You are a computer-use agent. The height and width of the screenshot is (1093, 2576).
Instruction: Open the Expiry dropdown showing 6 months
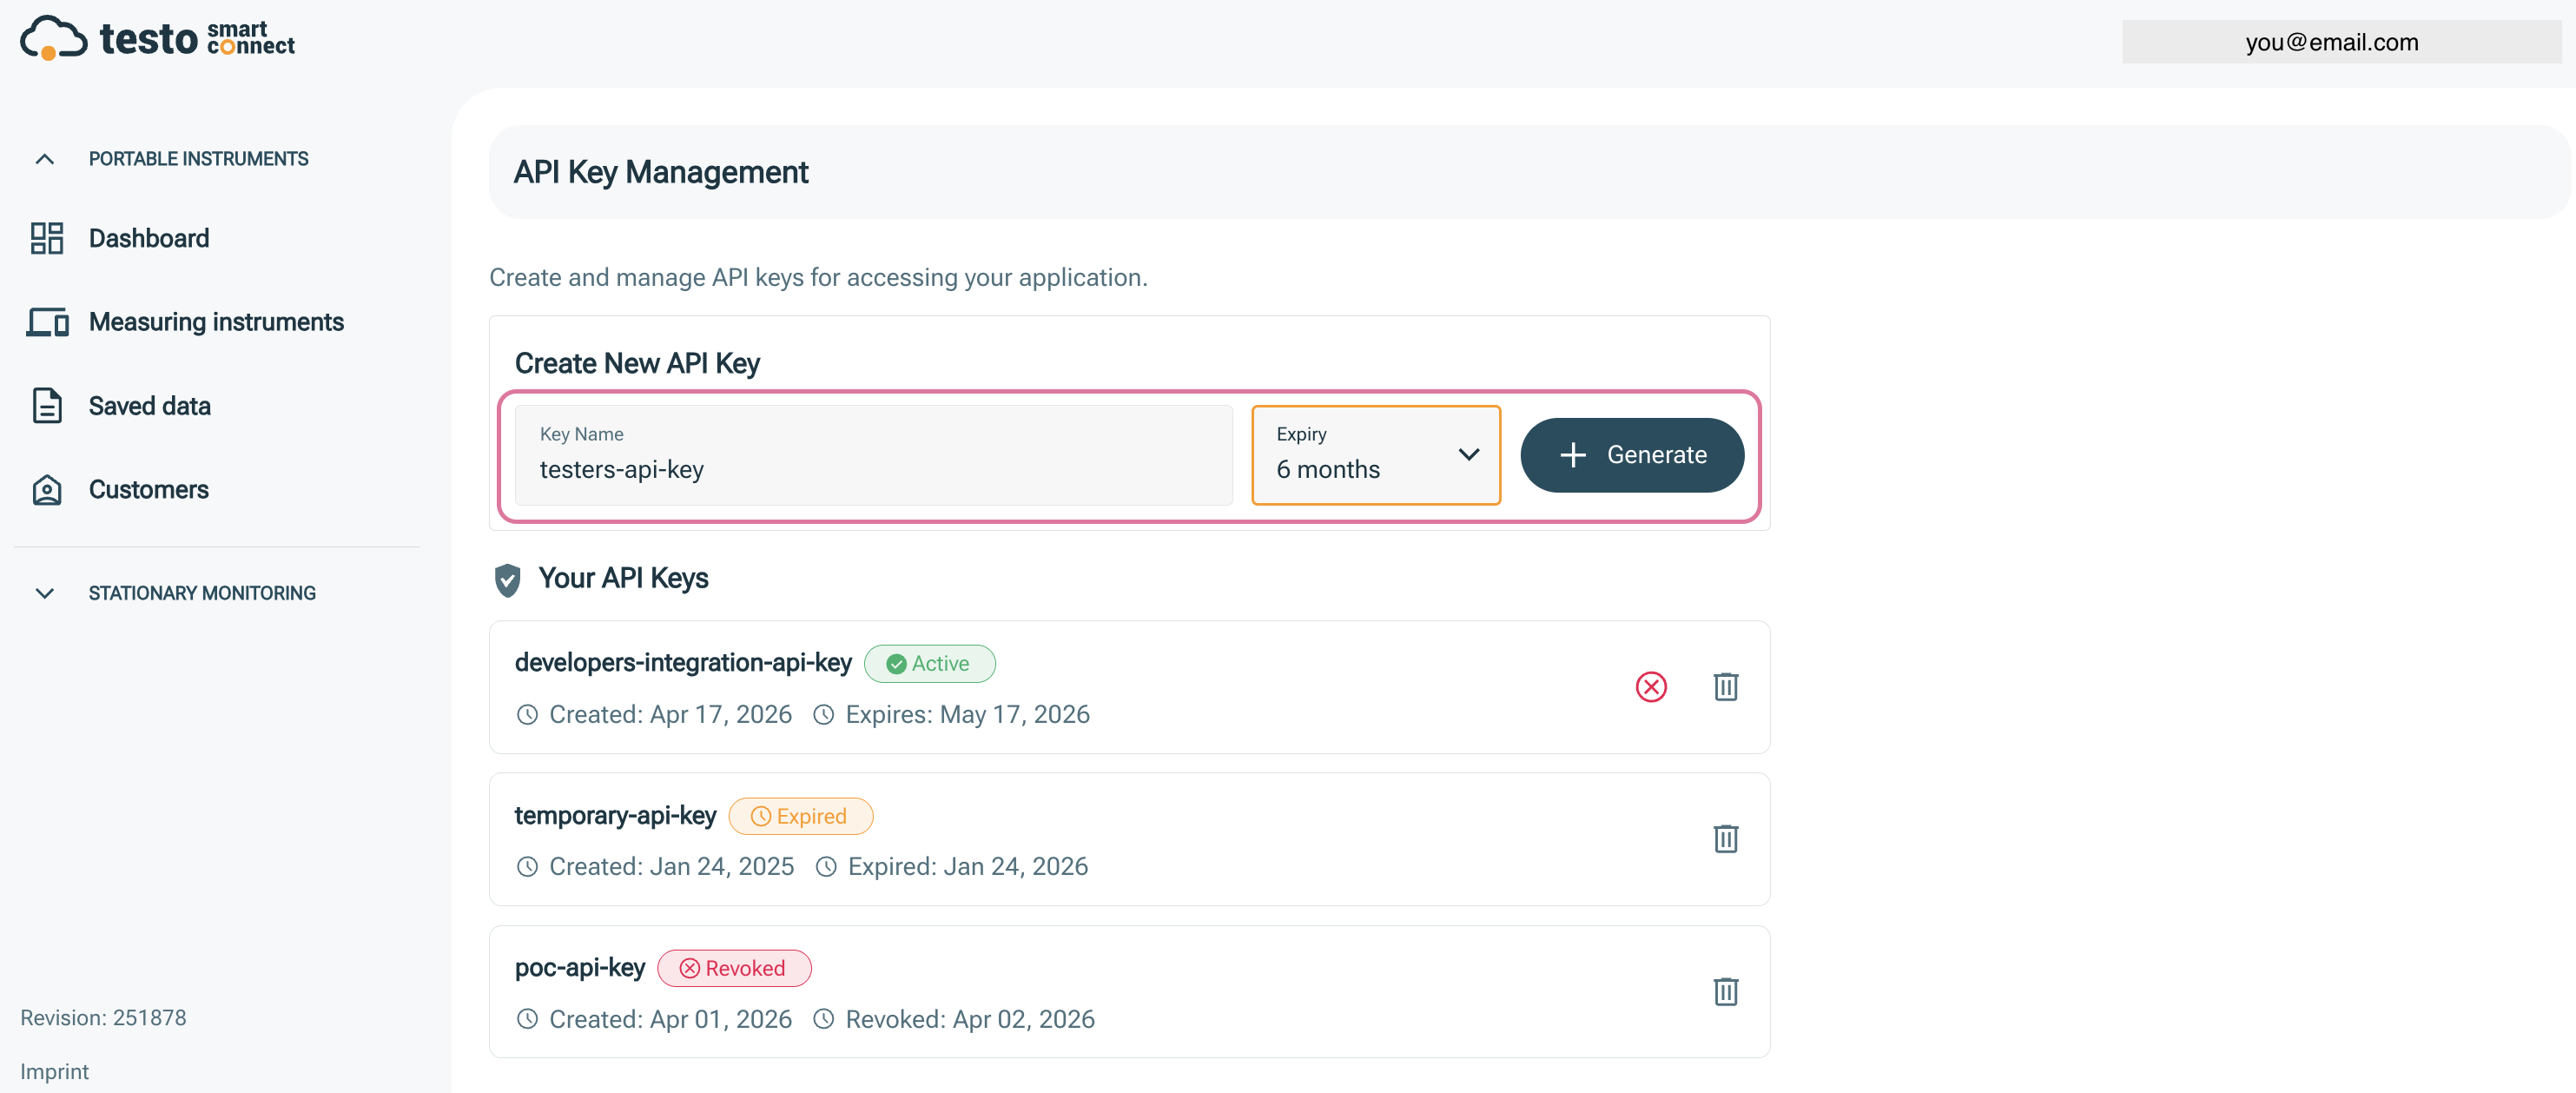(1375, 455)
